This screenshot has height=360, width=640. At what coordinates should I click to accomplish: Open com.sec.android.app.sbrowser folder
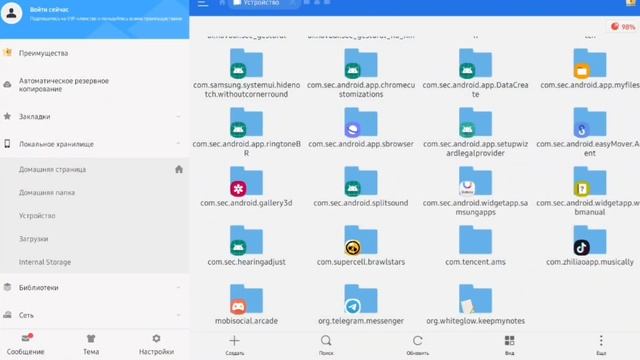pyautogui.click(x=361, y=127)
